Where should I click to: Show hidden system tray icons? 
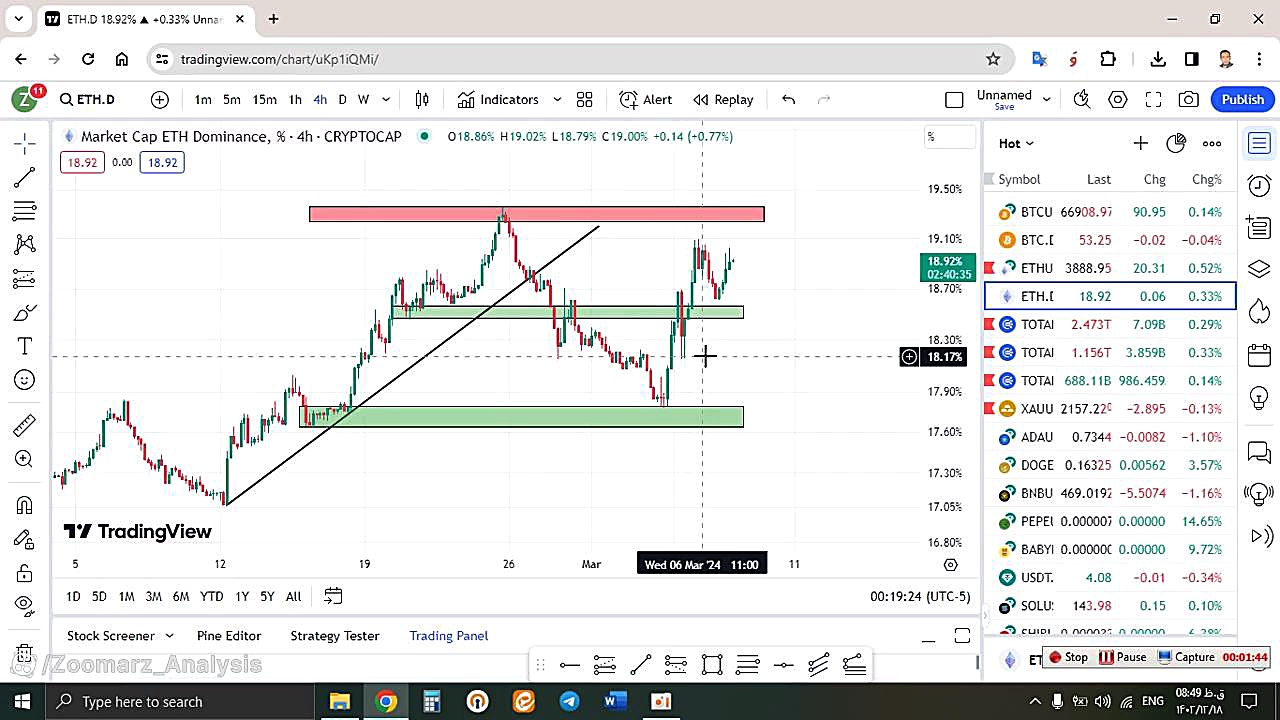point(1035,701)
